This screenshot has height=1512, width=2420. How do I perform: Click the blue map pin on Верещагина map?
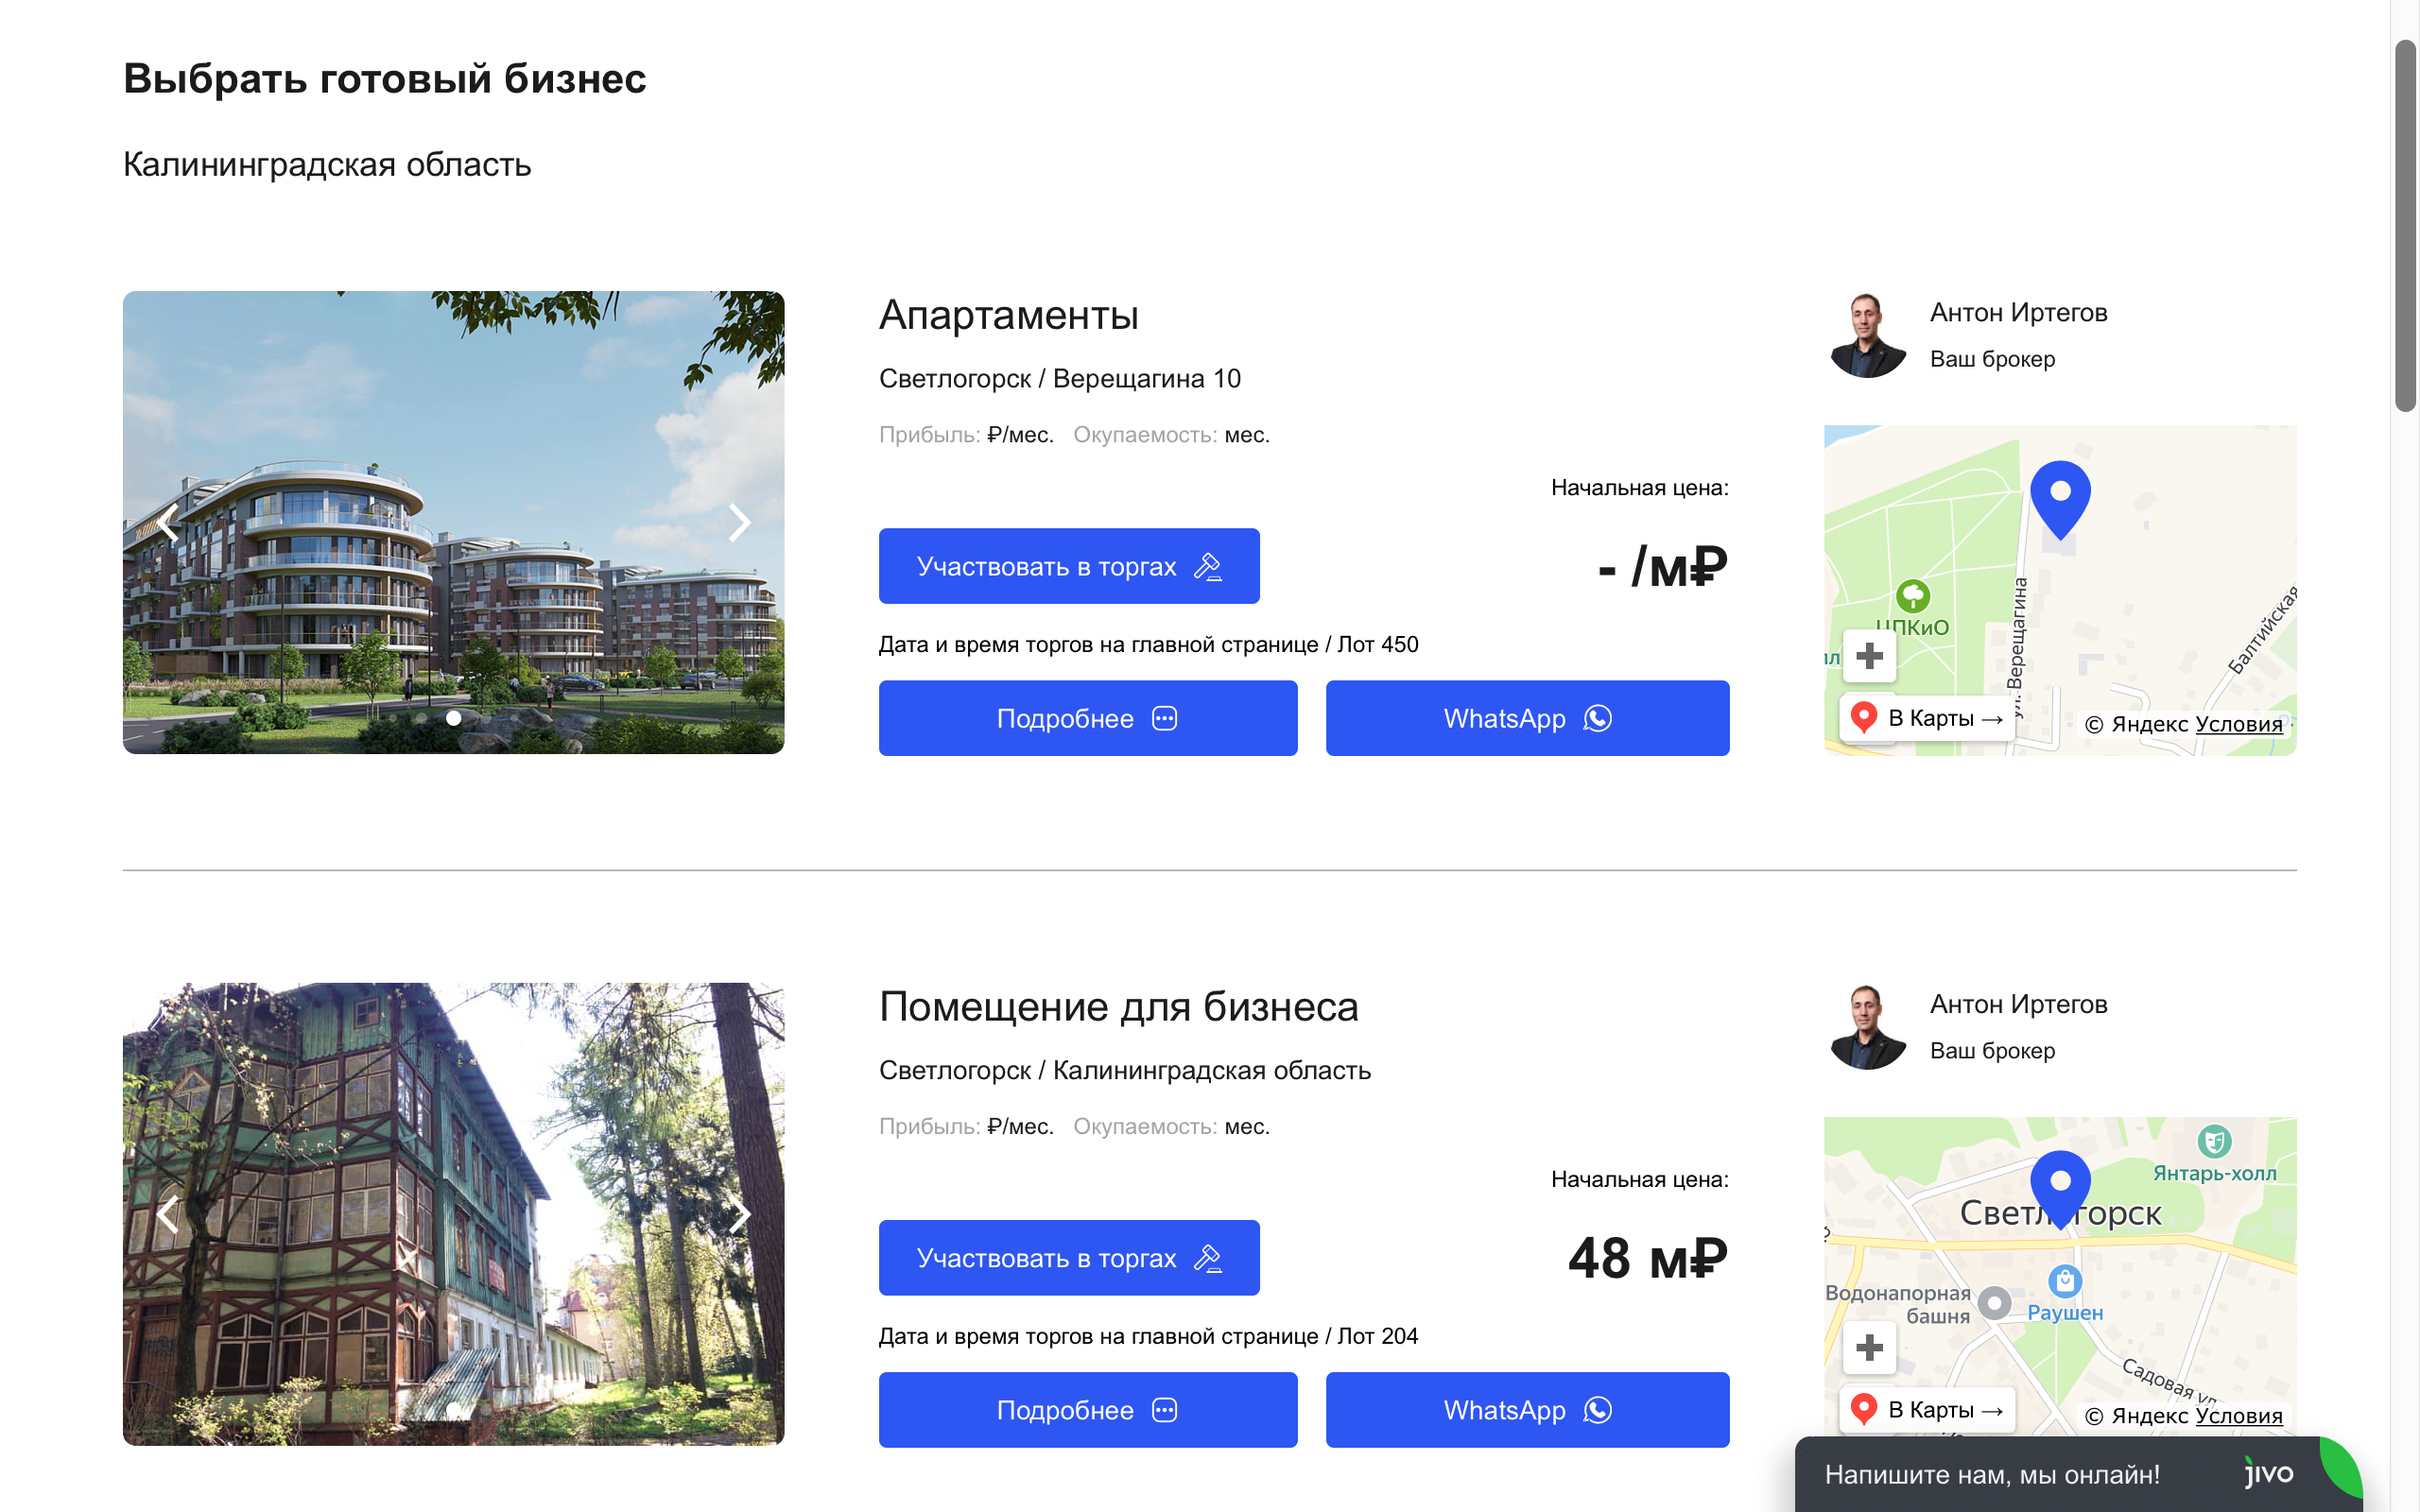pyautogui.click(x=2060, y=499)
